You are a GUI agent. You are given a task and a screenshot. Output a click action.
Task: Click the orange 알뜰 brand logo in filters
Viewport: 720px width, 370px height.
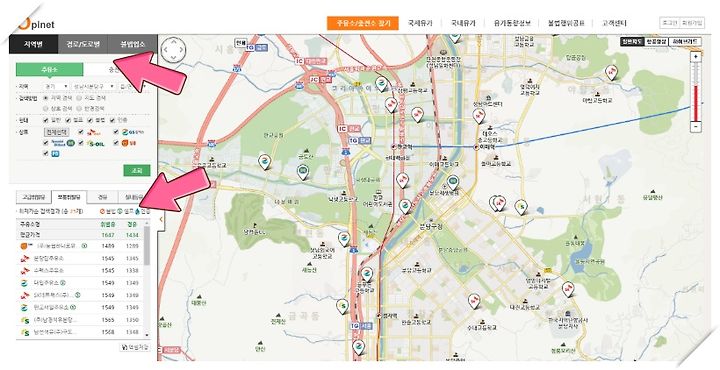pos(129,143)
